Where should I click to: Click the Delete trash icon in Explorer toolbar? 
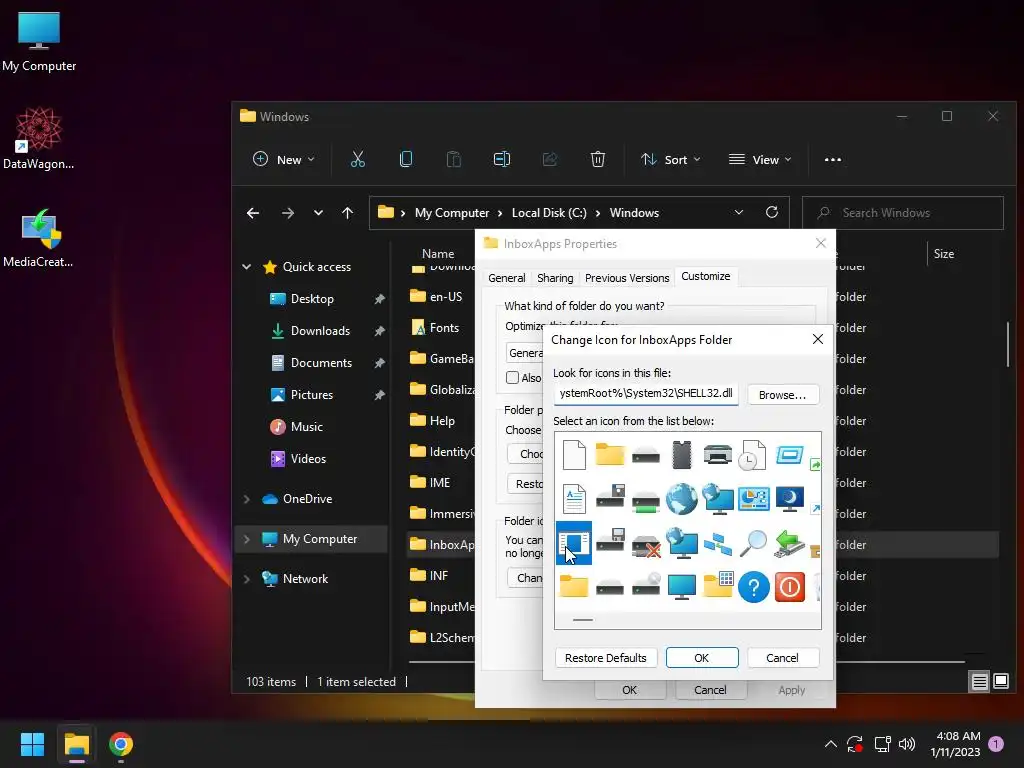[598, 159]
